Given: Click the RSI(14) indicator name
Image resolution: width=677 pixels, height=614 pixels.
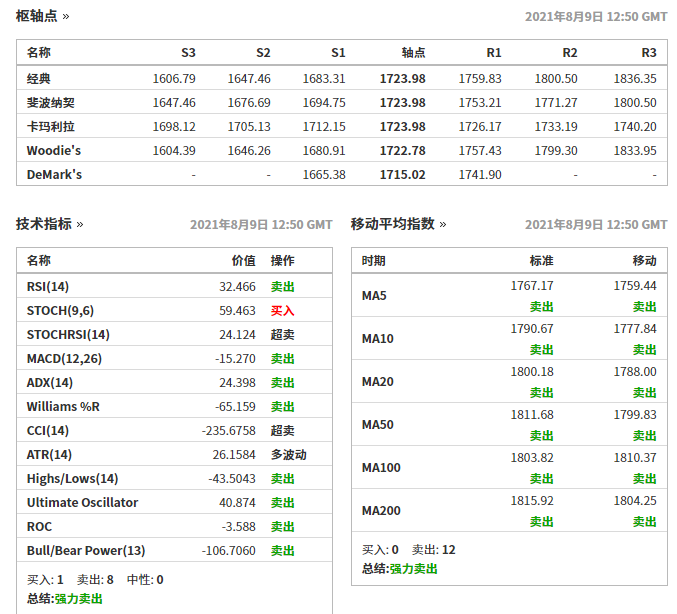Looking at the screenshot, I should [48, 287].
